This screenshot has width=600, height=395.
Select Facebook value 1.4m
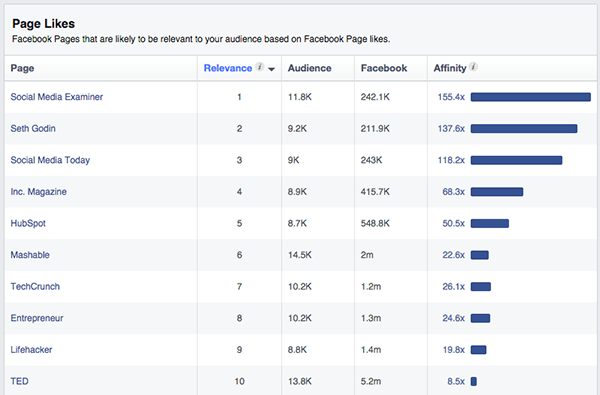(x=371, y=350)
